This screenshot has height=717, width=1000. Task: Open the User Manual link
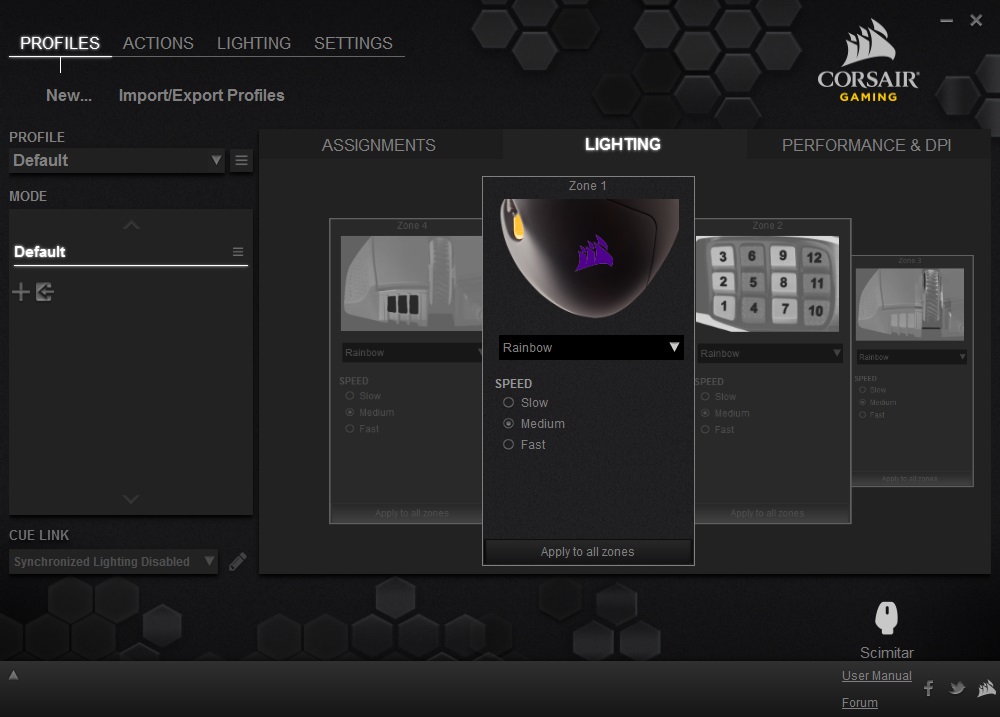(x=876, y=676)
